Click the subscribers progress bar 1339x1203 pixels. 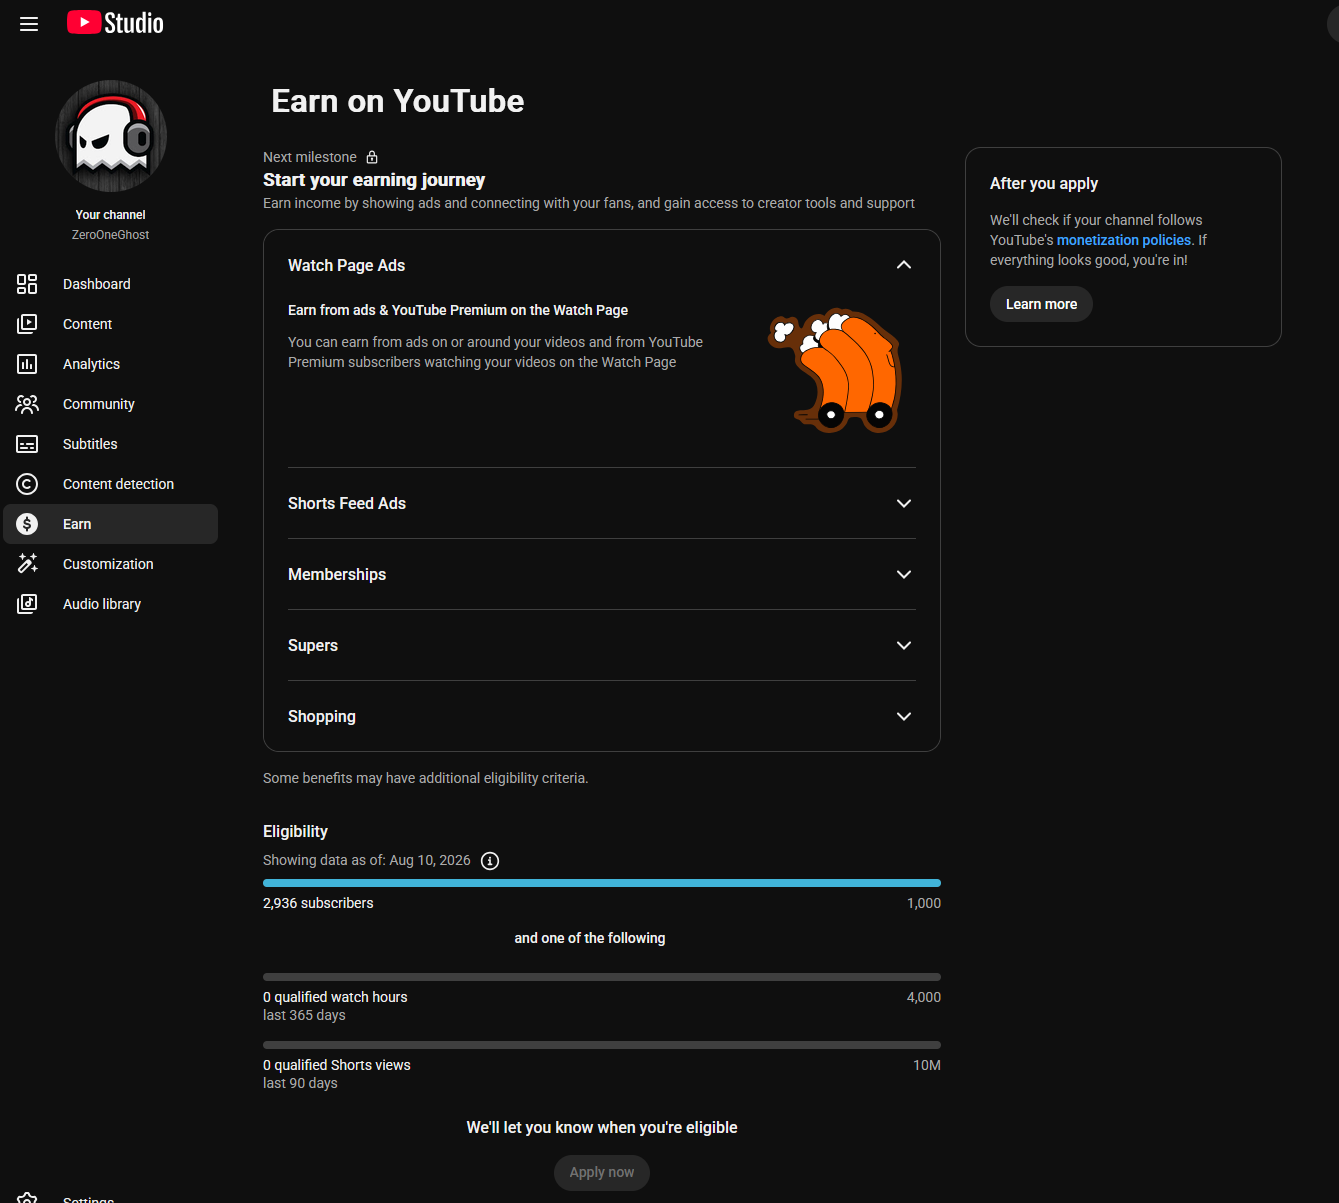[x=602, y=883]
